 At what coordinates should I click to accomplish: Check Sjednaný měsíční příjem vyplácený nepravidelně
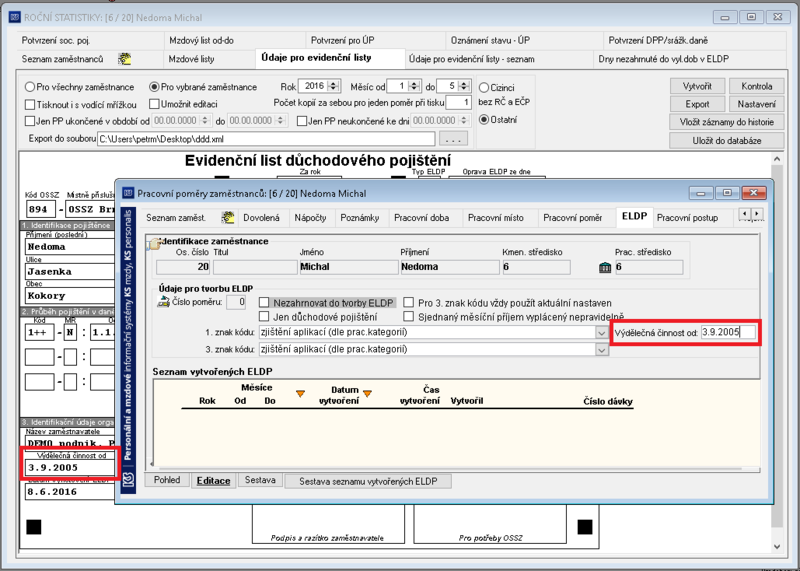pyautogui.click(x=408, y=317)
